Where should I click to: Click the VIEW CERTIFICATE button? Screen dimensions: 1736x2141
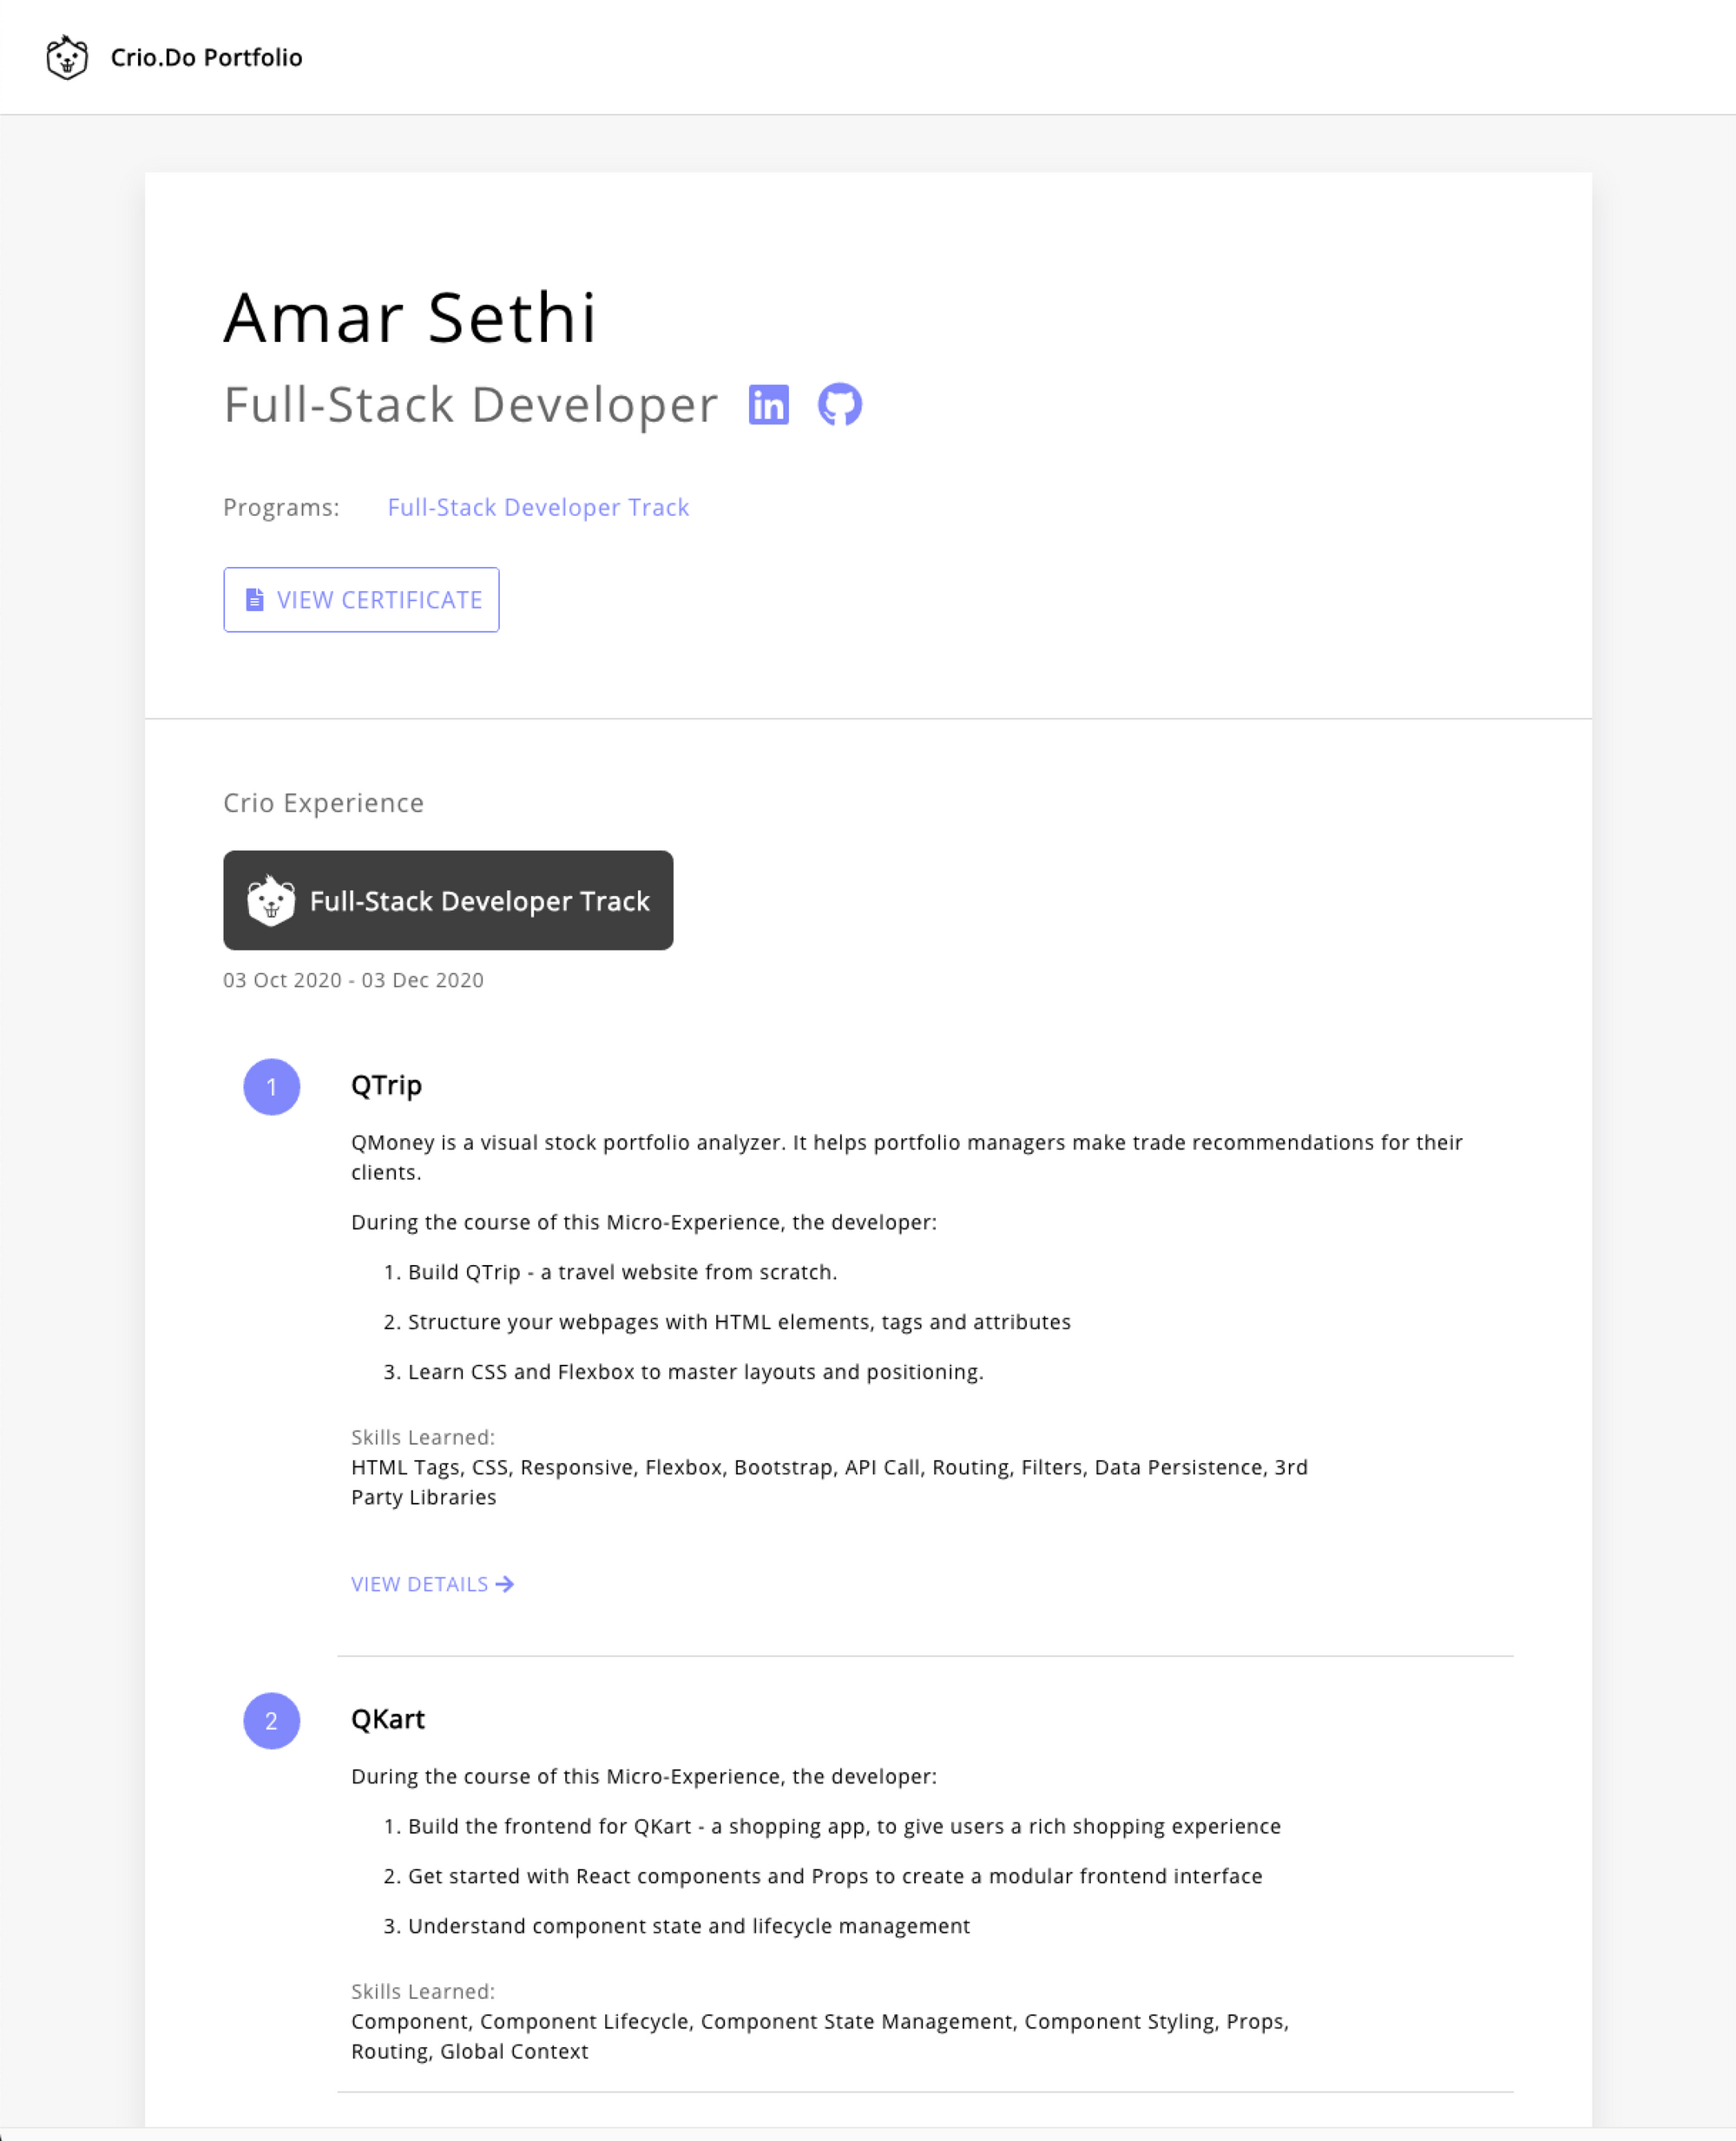tap(361, 600)
